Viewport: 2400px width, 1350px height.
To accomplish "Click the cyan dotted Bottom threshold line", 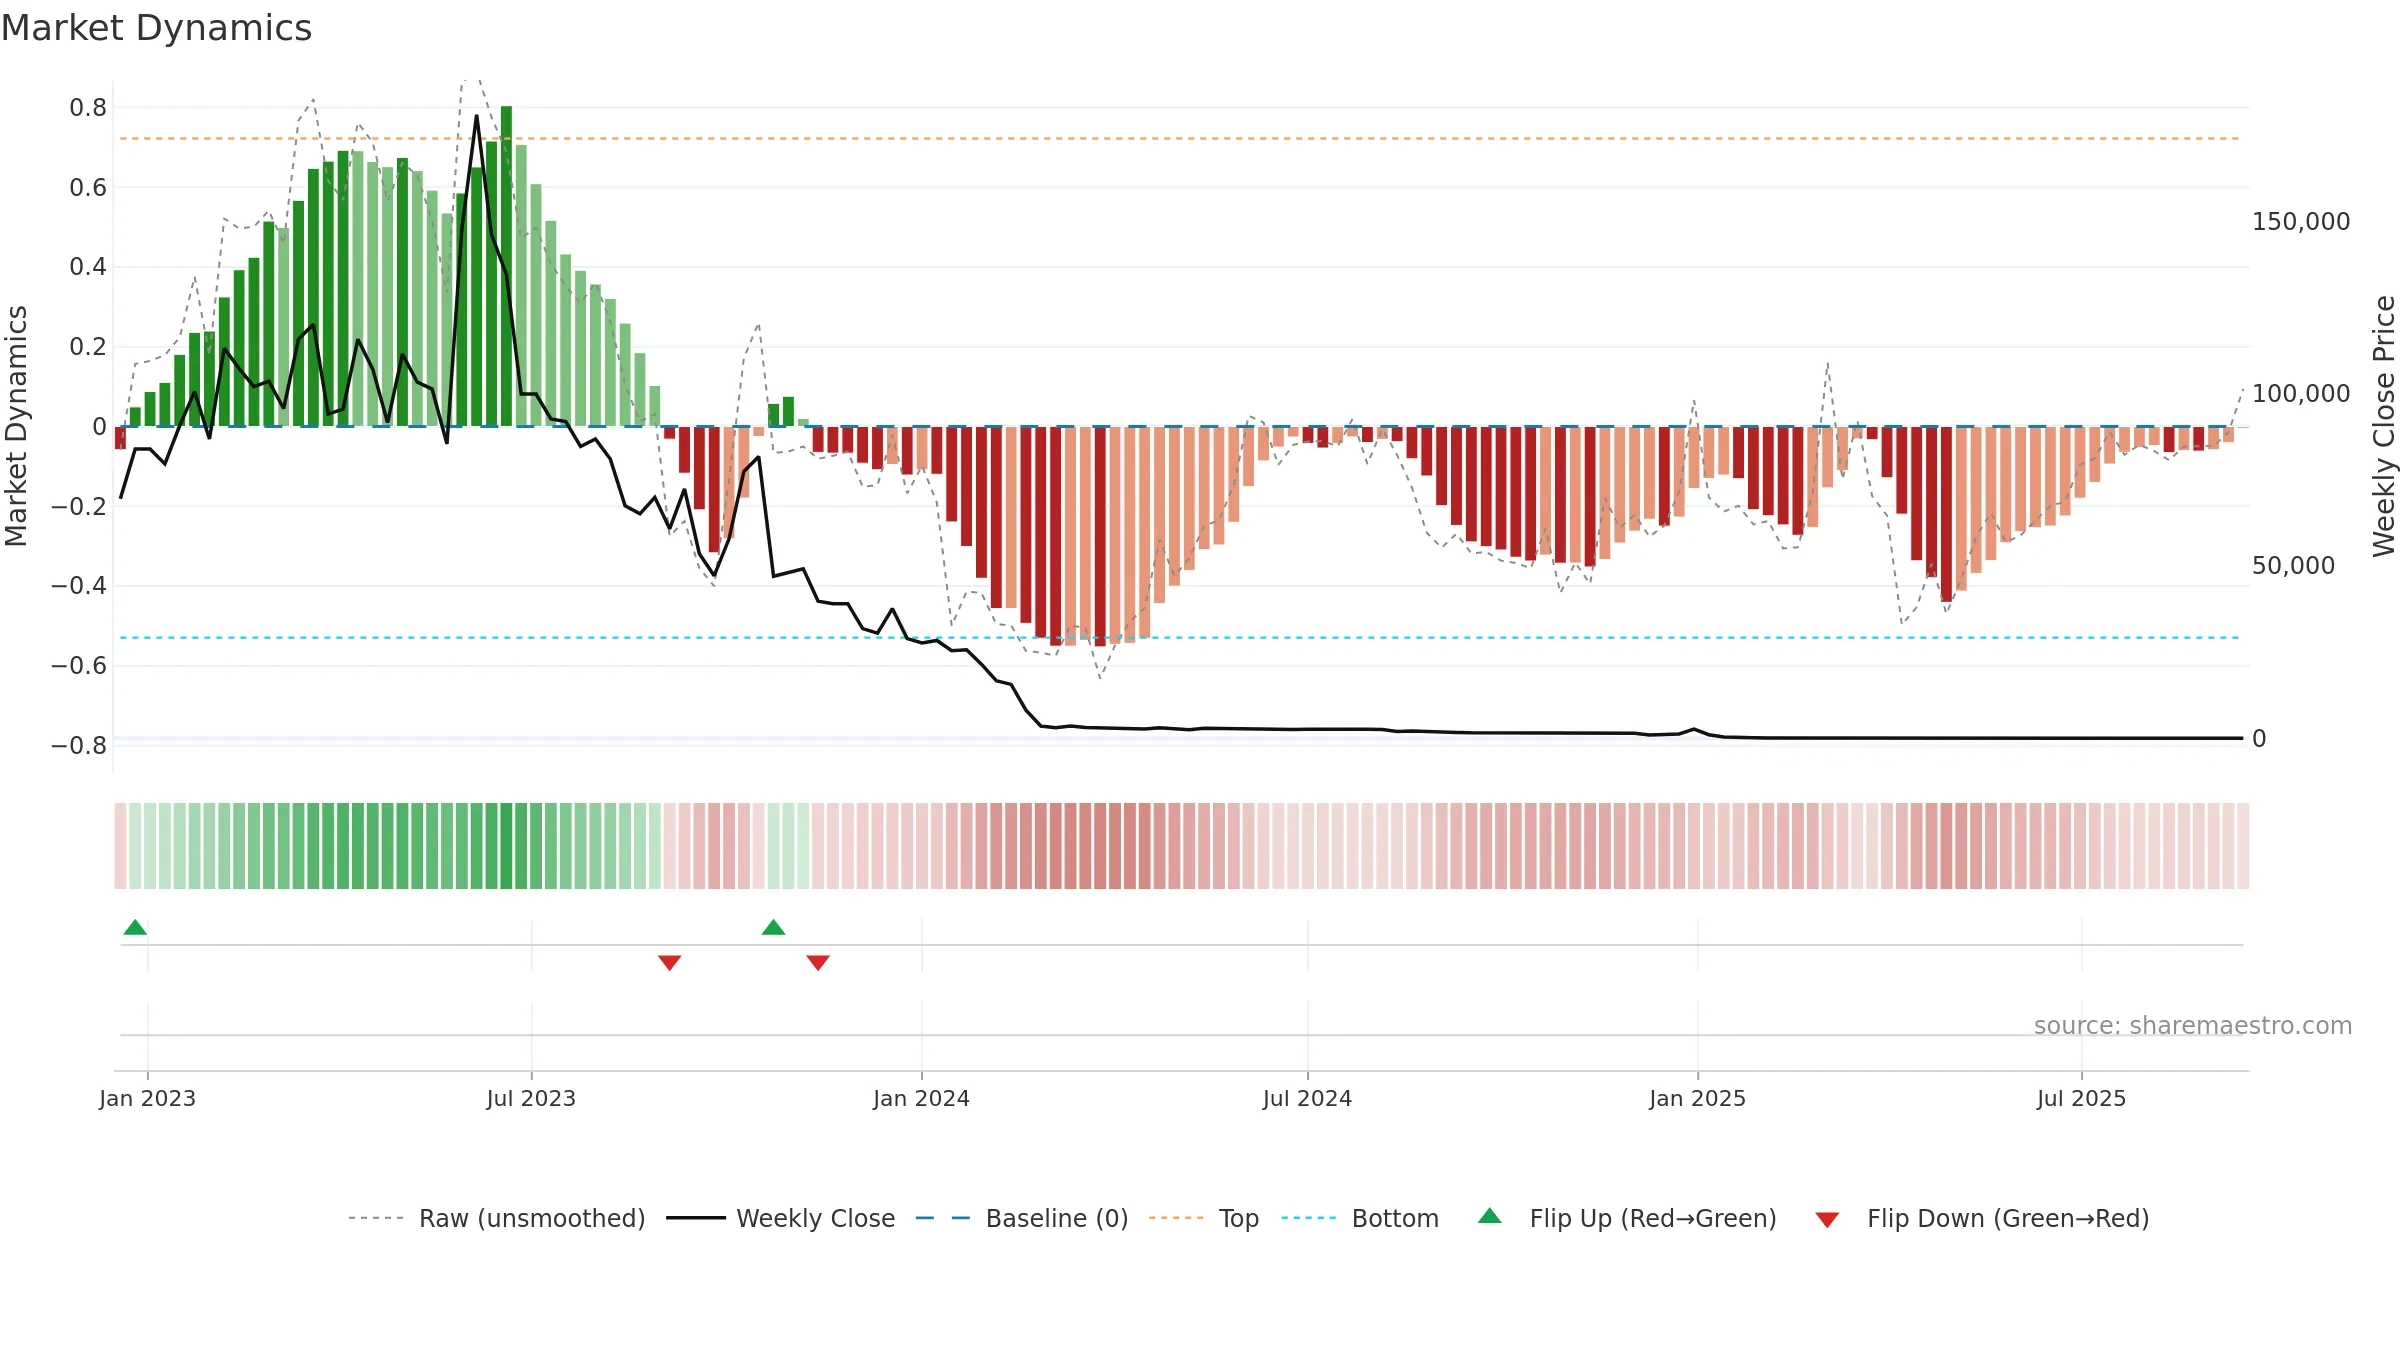I will (x=1180, y=637).
